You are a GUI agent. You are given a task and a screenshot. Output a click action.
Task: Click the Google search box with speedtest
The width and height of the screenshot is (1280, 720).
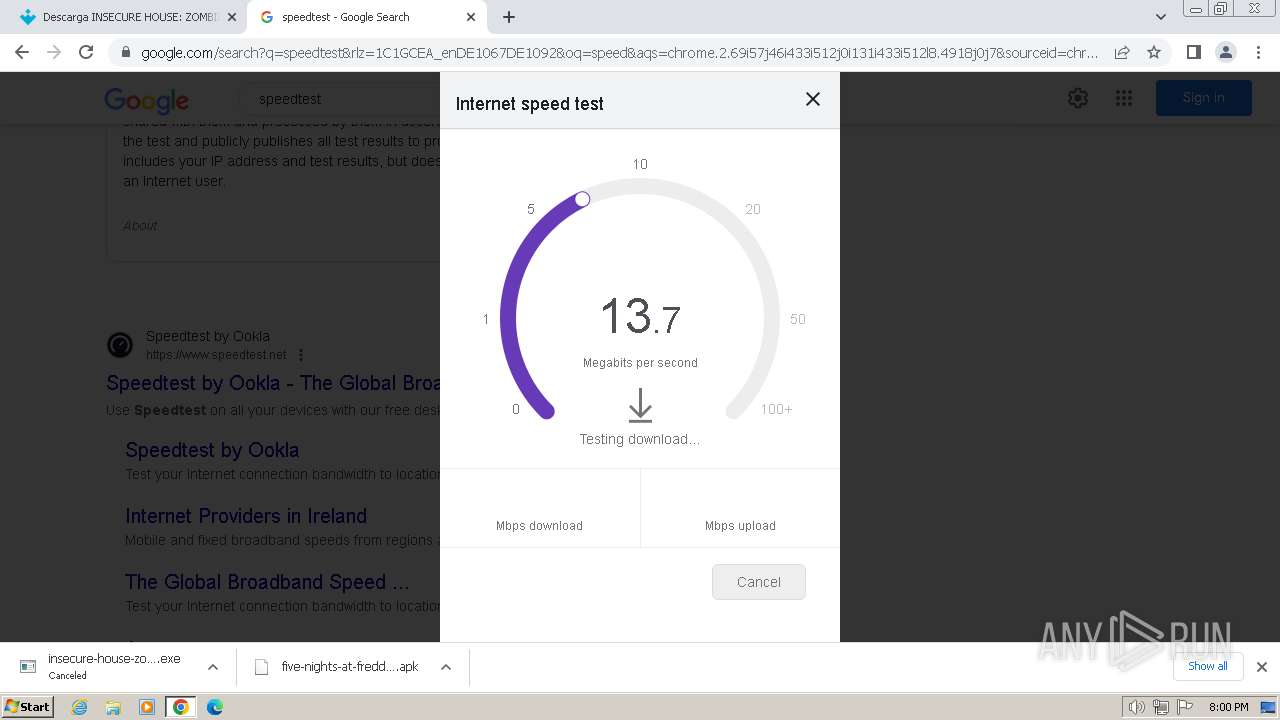[x=340, y=99]
